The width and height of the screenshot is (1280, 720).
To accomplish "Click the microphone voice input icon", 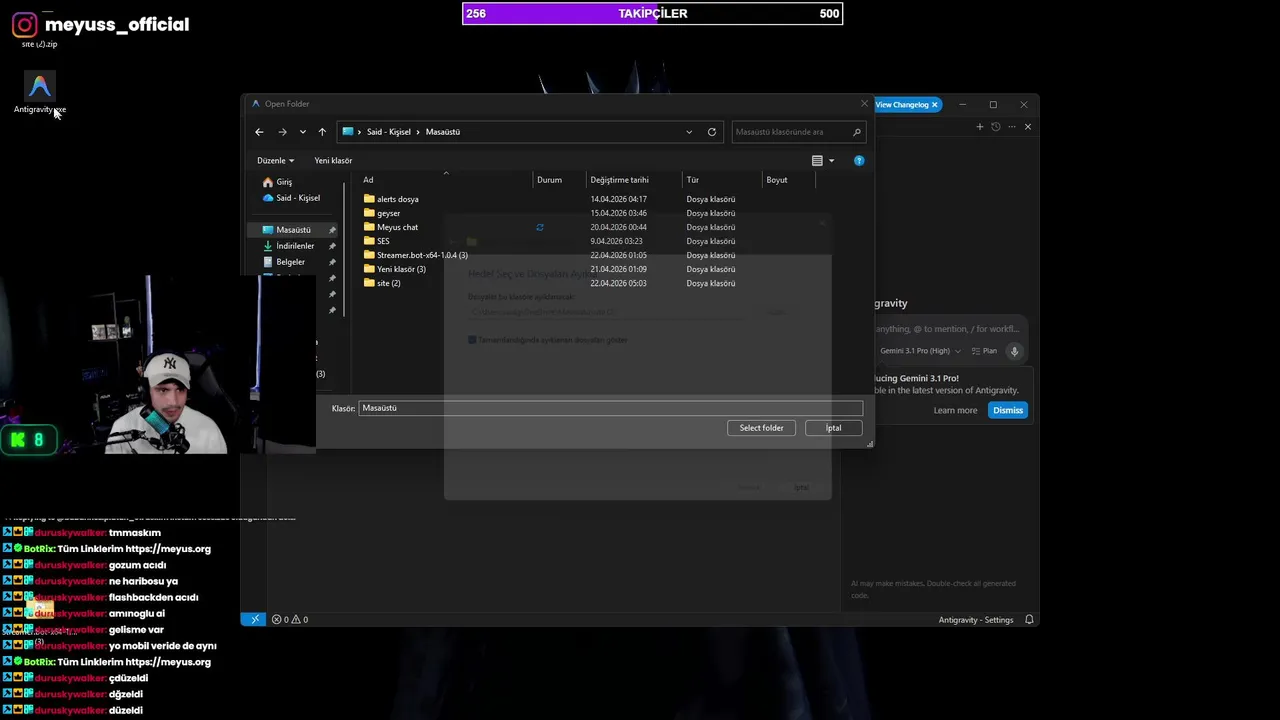I will tap(1014, 351).
